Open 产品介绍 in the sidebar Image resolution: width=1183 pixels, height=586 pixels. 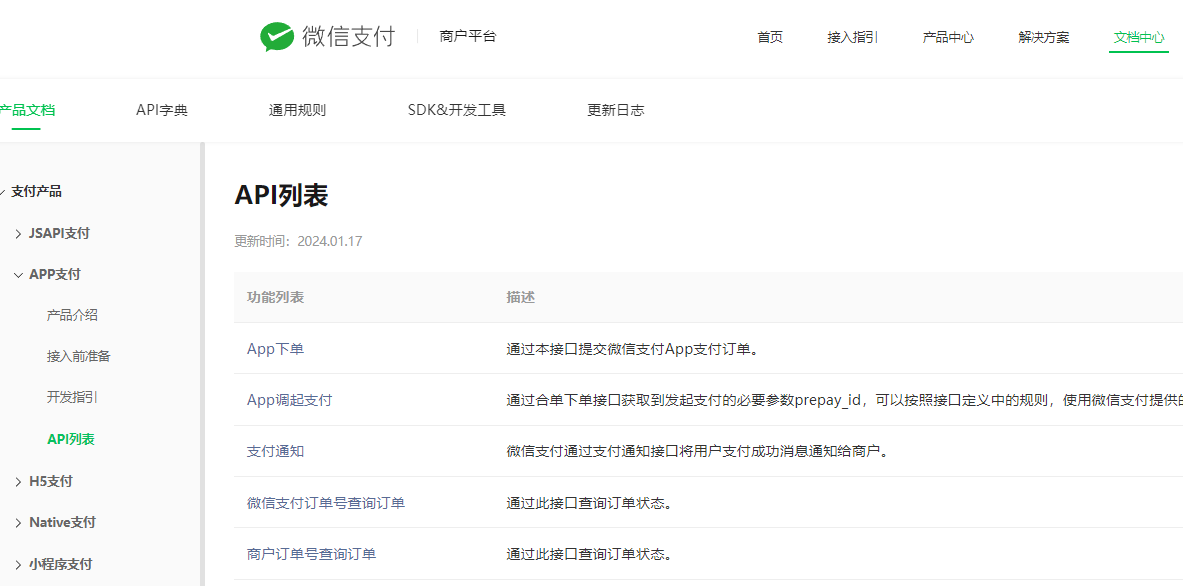click(72, 315)
